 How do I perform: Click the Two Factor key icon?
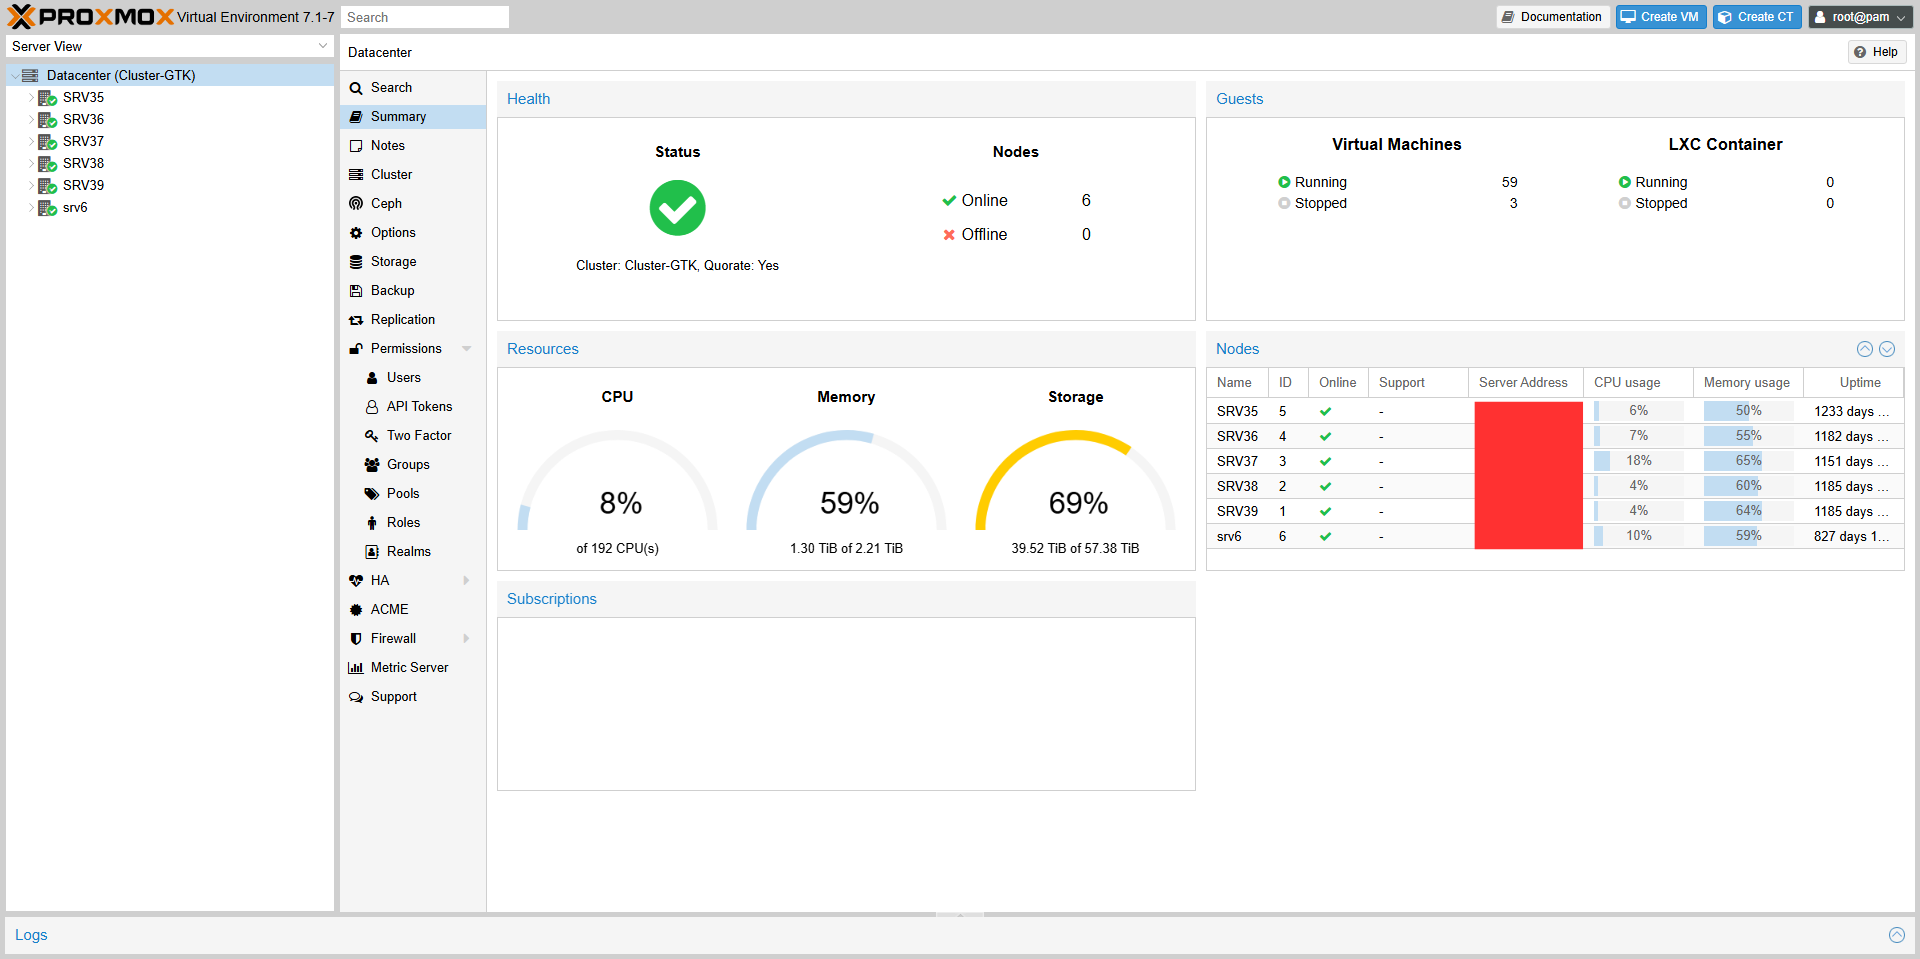coord(372,436)
